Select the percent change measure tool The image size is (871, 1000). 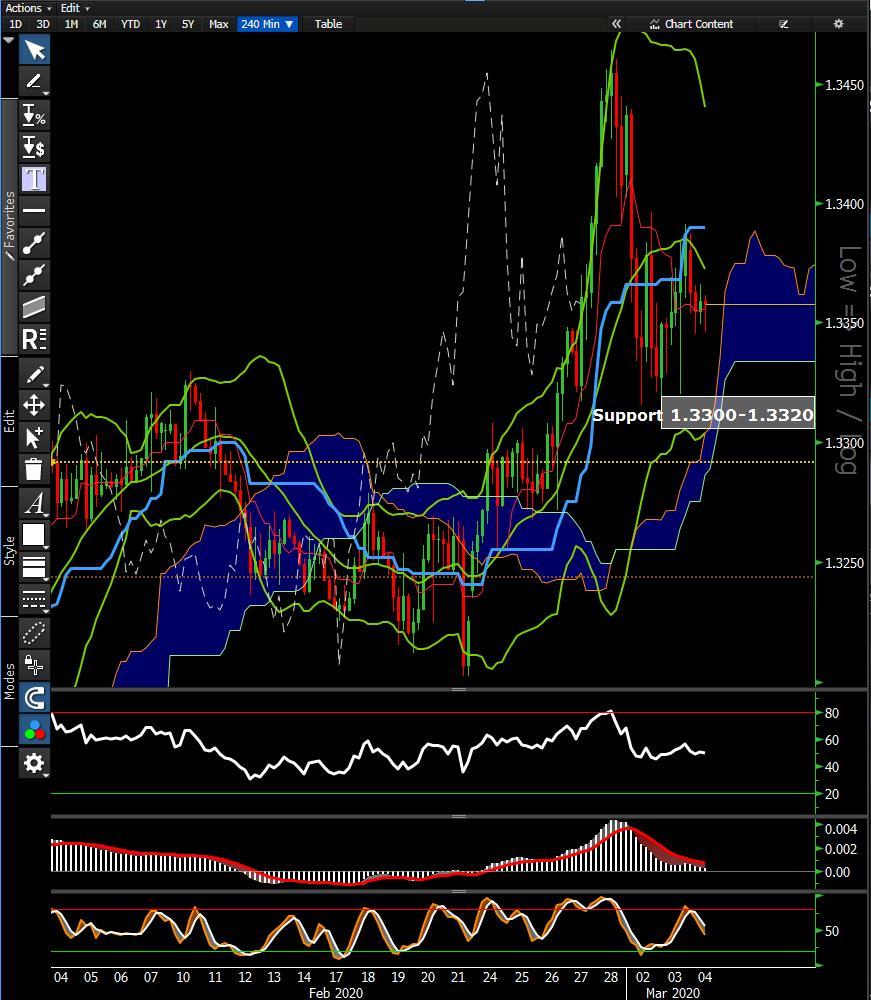tap(34, 116)
